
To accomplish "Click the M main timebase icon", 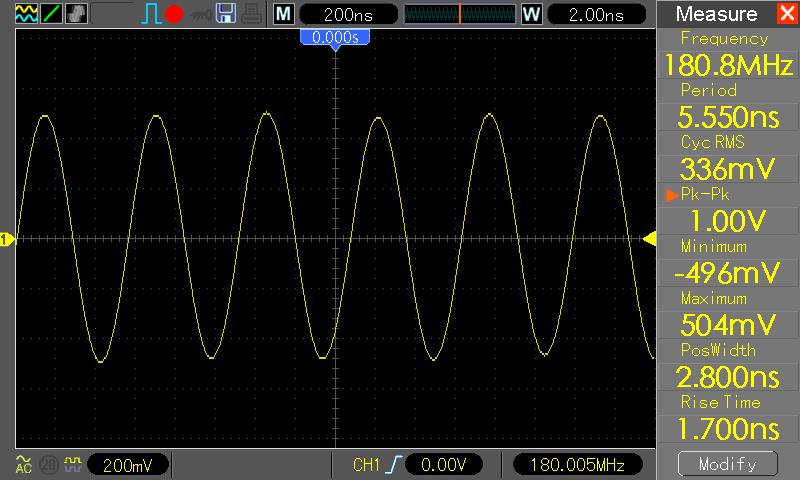I will [x=284, y=14].
